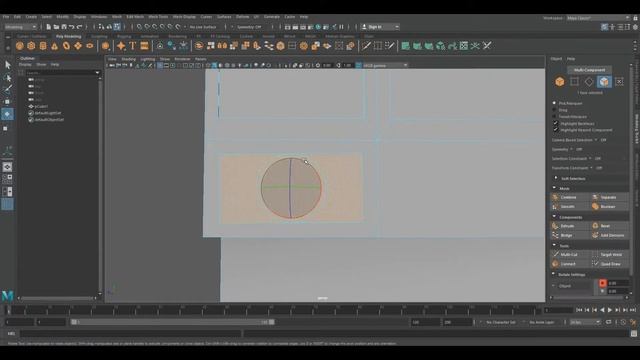Screen dimensions: 640x360
Task: Click the Multi-Cut button in toolkit
Action: tap(570, 255)
